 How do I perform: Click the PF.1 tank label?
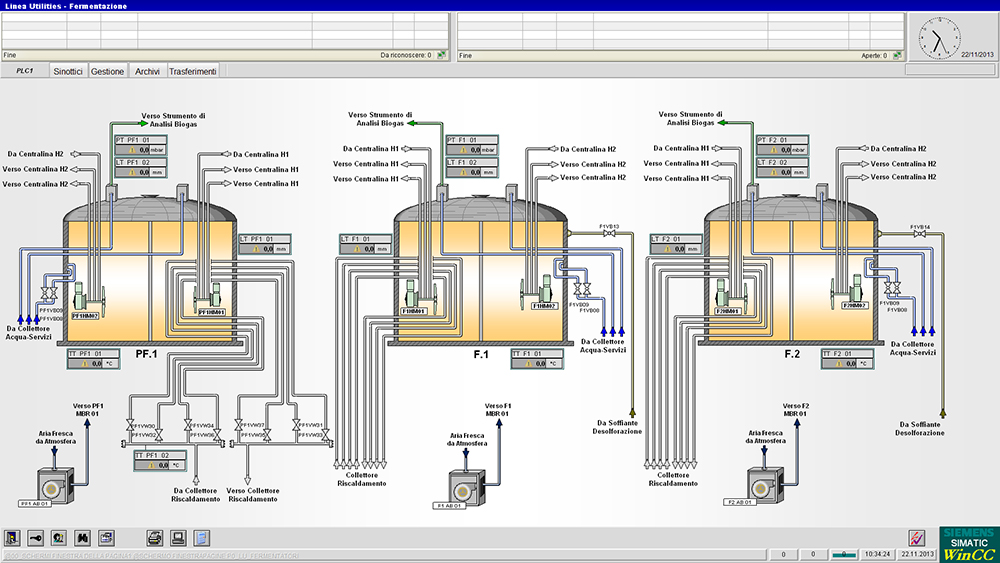click(146, 354)
